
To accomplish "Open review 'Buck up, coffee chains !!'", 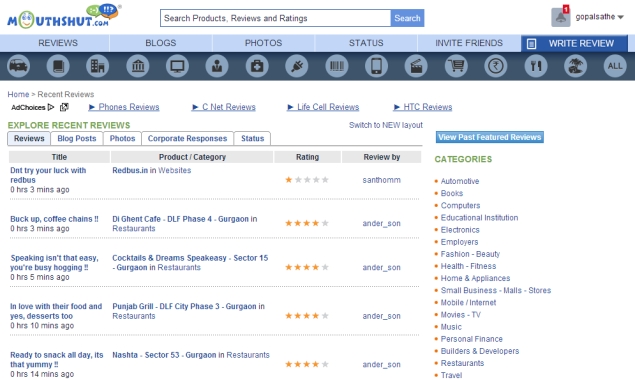I will (x=54, y=219).
